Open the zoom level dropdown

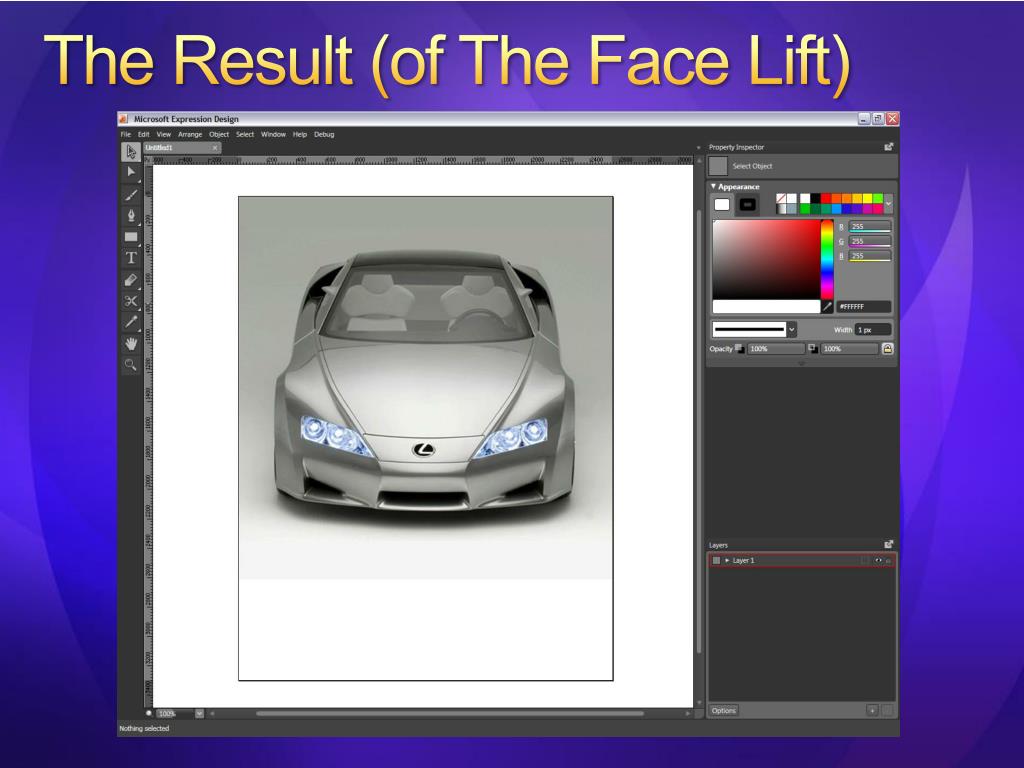tap(199, 714)
